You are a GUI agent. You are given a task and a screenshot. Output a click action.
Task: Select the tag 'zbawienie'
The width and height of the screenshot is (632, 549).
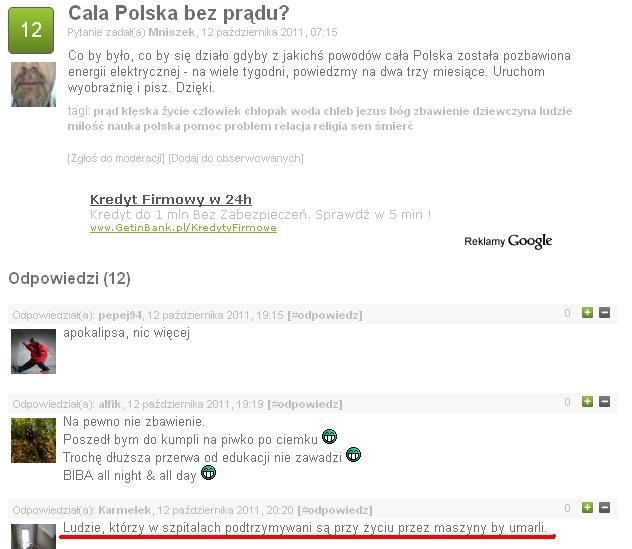[x=441, y=111]
